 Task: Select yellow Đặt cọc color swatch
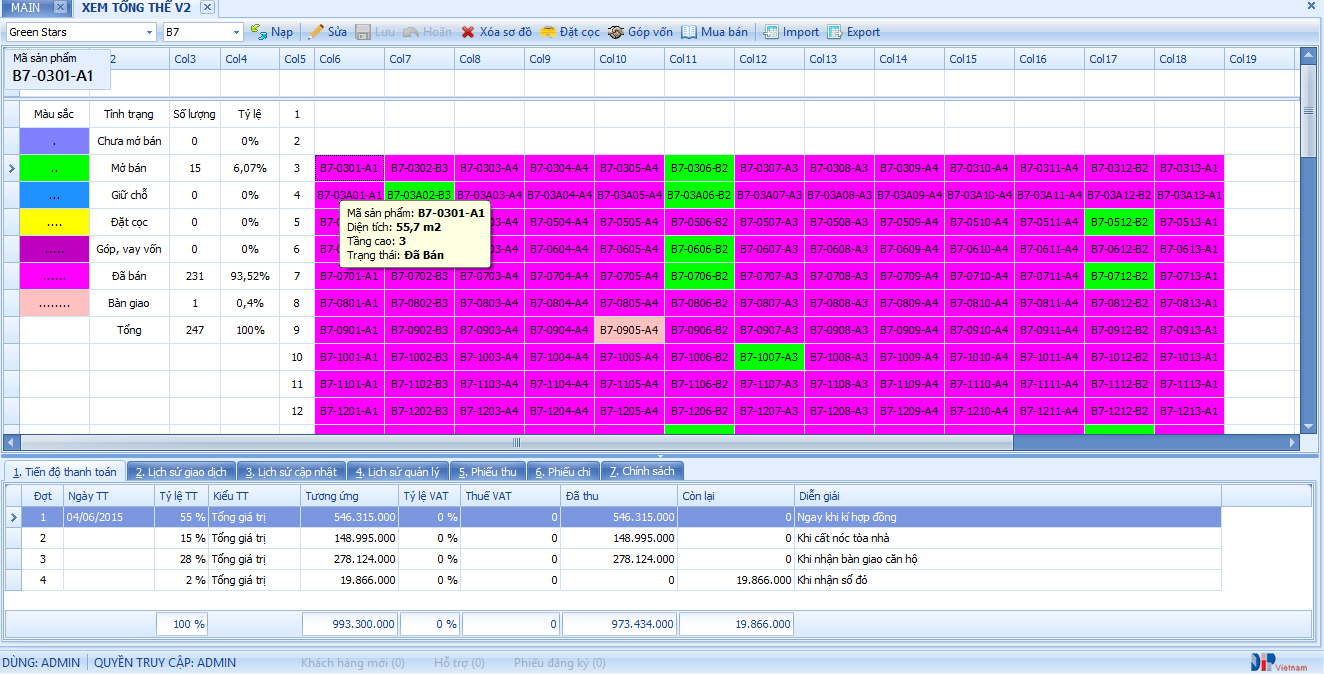[54, 222]
